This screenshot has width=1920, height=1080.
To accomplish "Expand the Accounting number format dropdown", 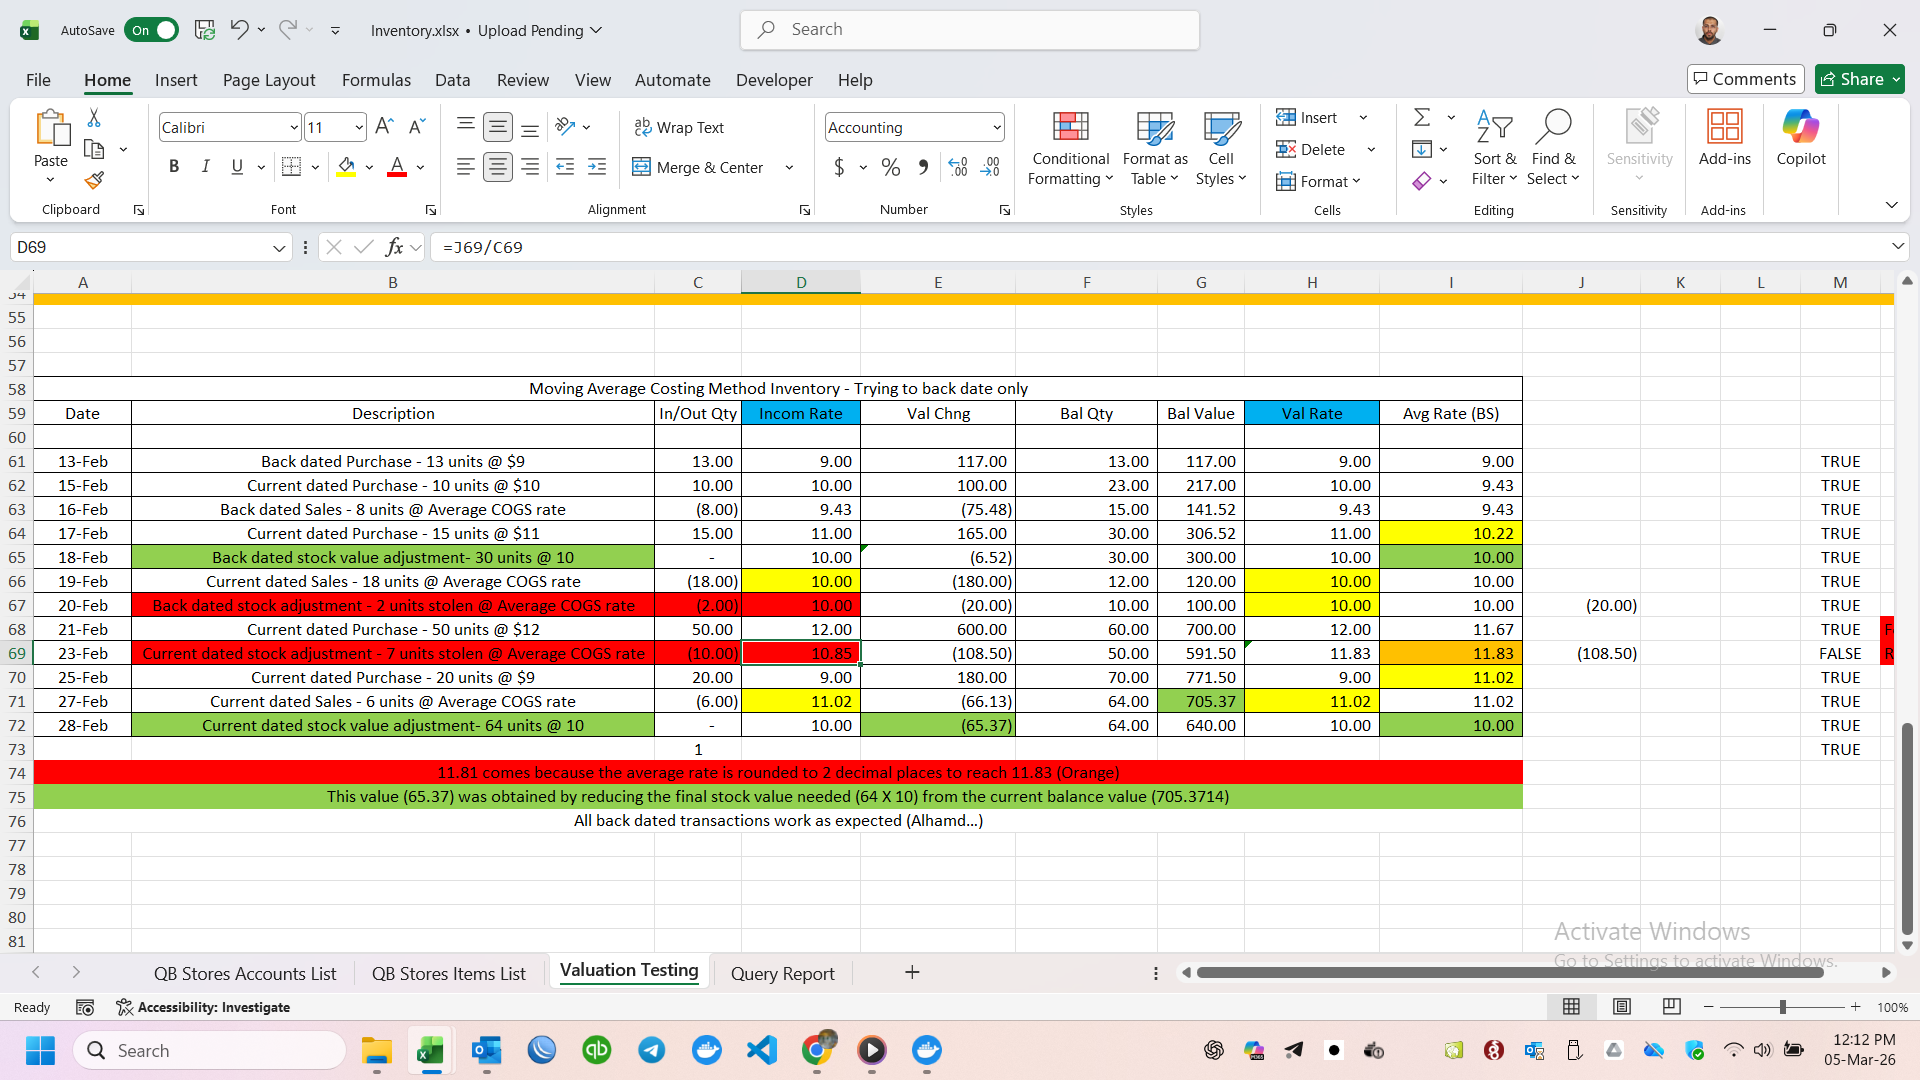I will pyautogui.click(x=996, y=127).
